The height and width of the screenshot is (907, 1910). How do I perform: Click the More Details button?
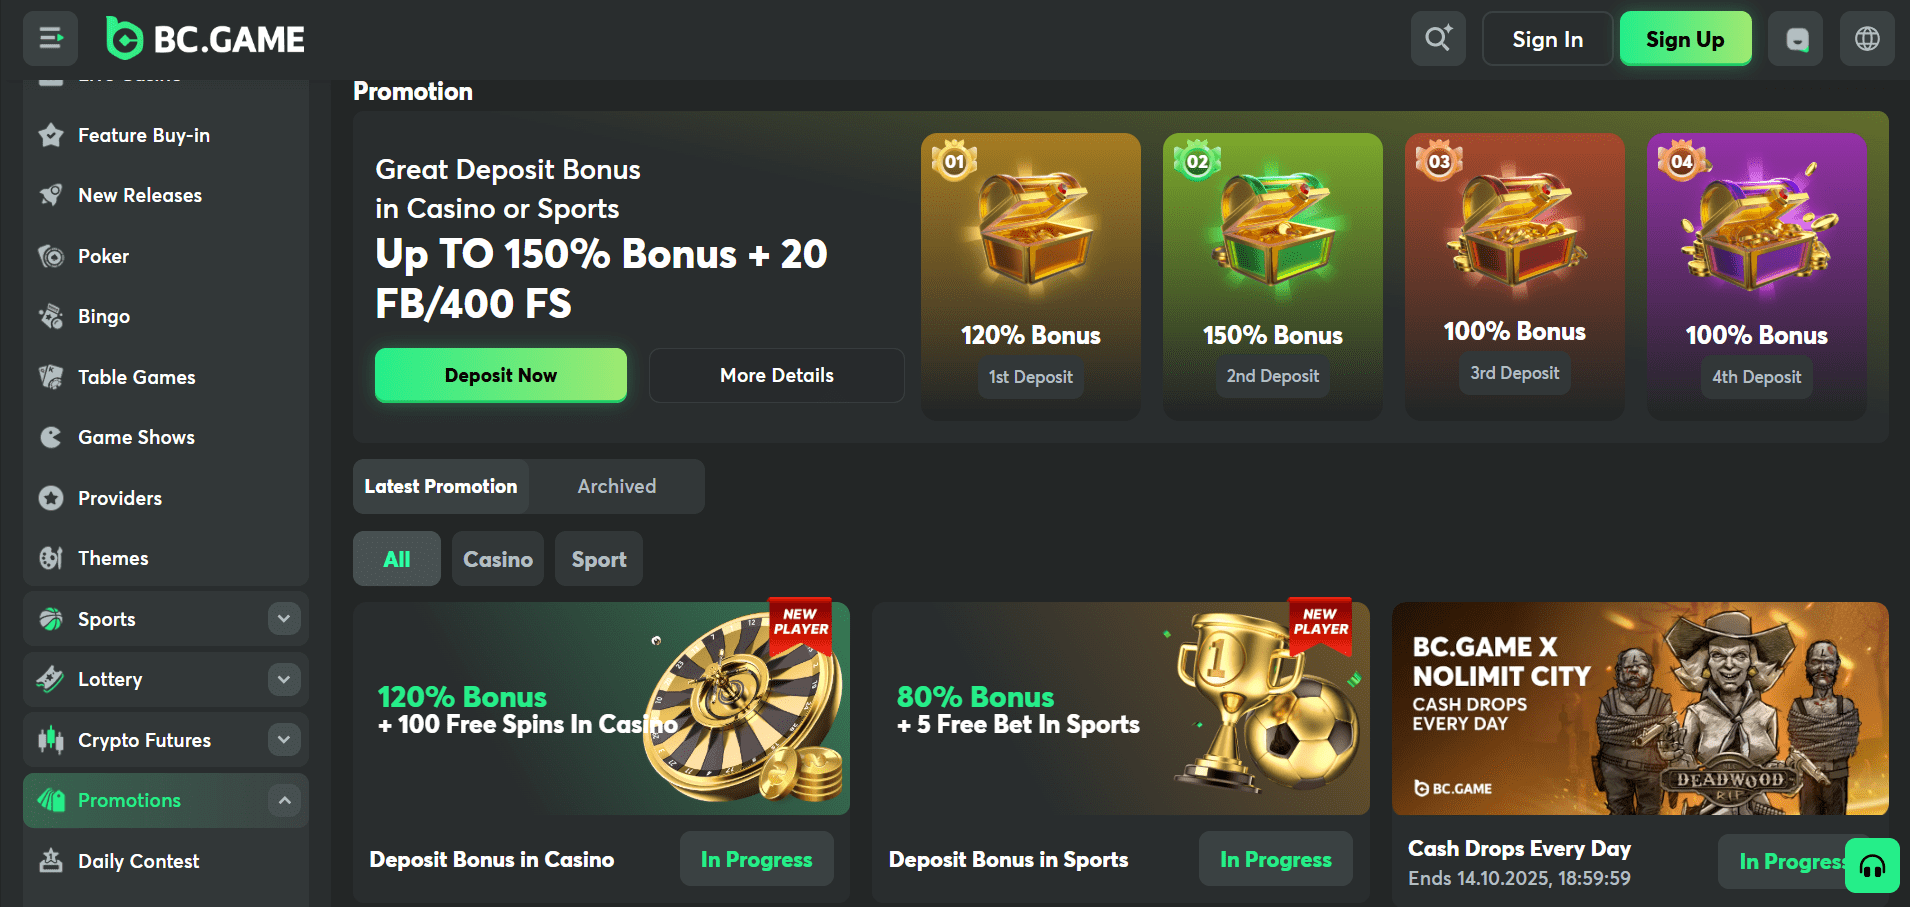click(777, 375)
